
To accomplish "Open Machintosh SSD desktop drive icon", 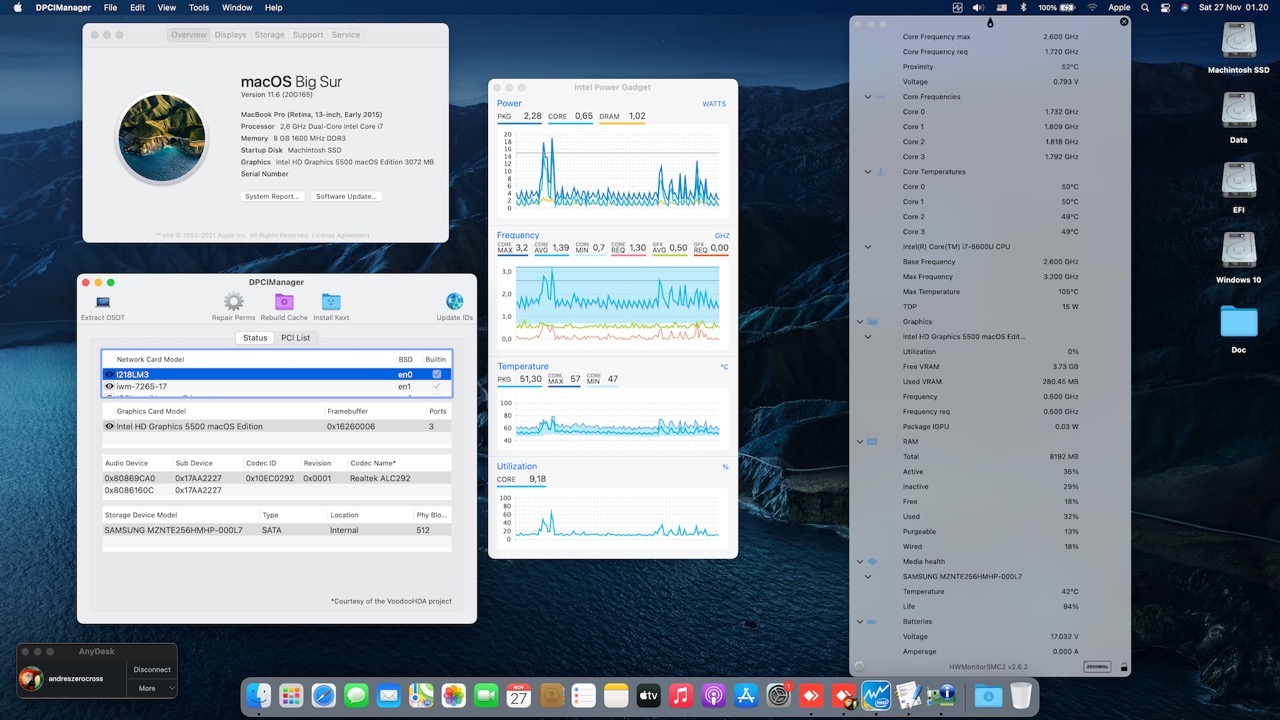I will [x=1239, y=40].
